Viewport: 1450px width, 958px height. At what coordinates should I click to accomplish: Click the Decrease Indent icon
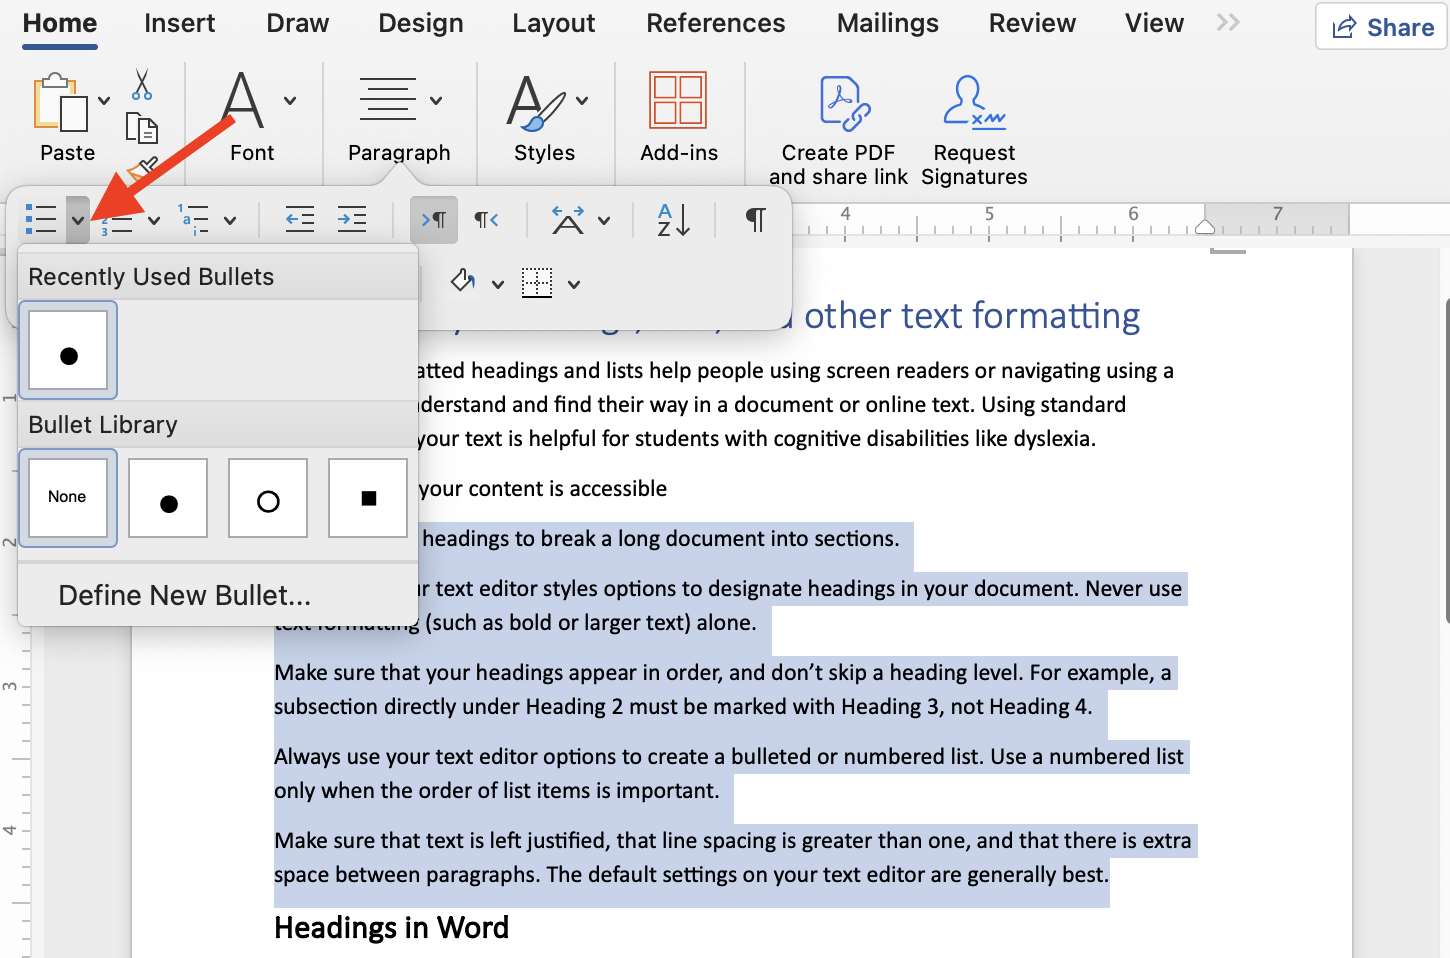299,219
